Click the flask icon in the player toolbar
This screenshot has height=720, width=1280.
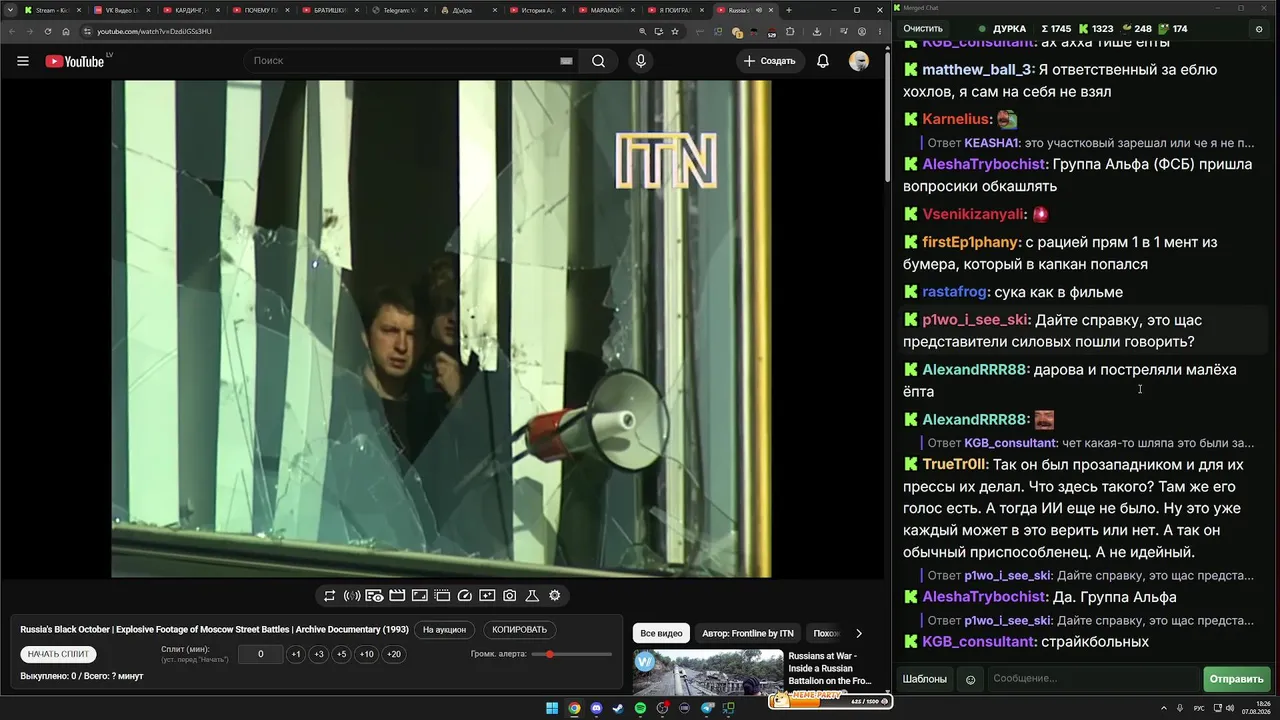pyautogui.click(x=532, y=596)
